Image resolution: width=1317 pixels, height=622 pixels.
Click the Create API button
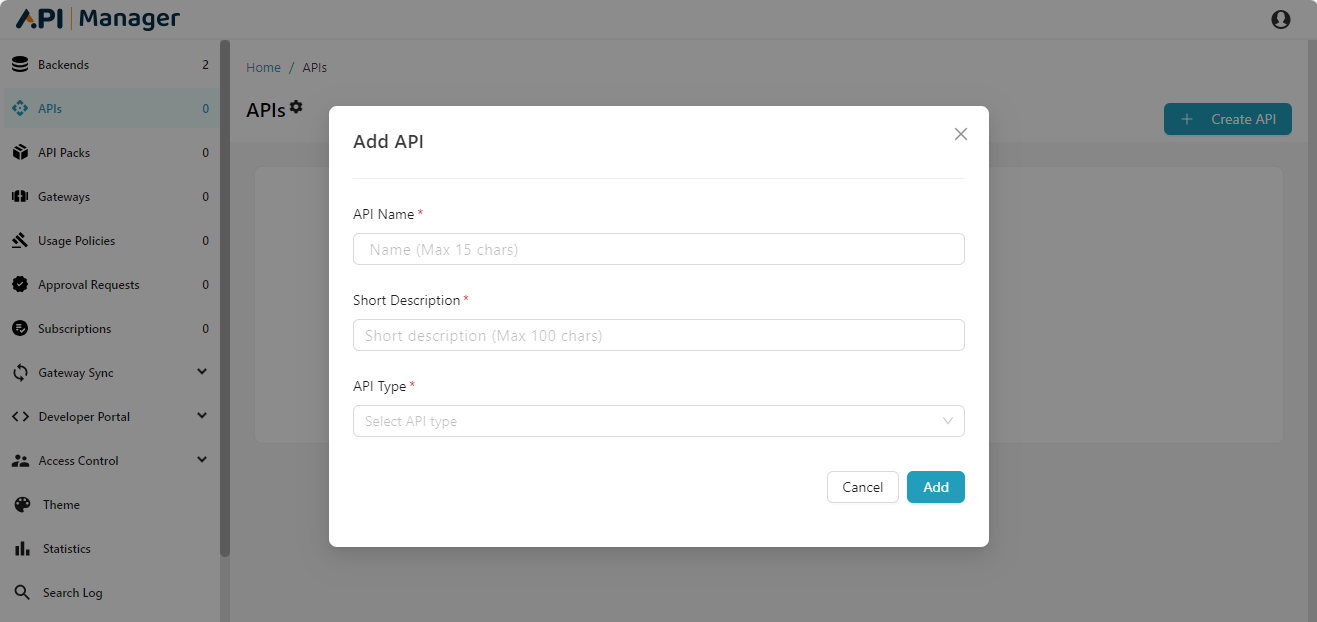point(1228,118)
